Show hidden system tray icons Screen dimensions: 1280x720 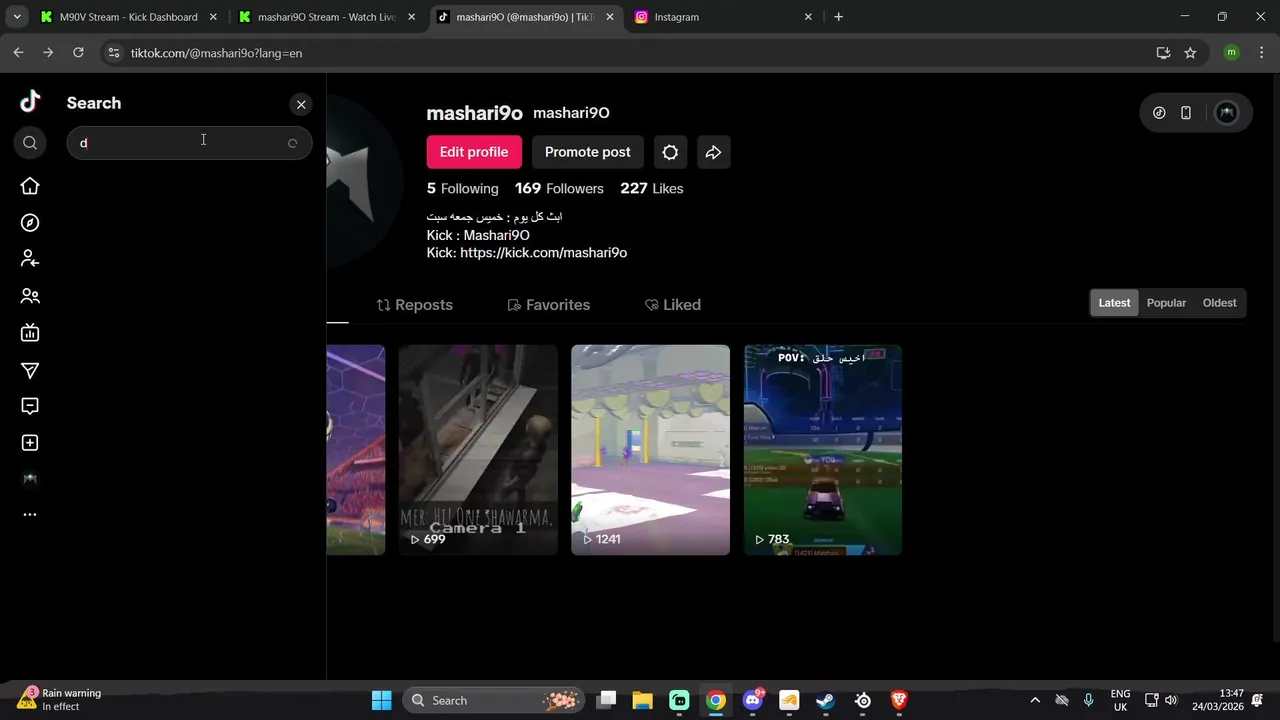coord(1034,700)
